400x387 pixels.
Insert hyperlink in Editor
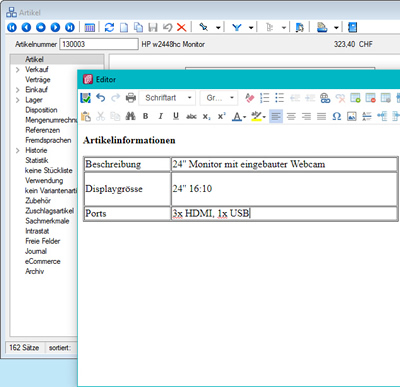(325, 98)
